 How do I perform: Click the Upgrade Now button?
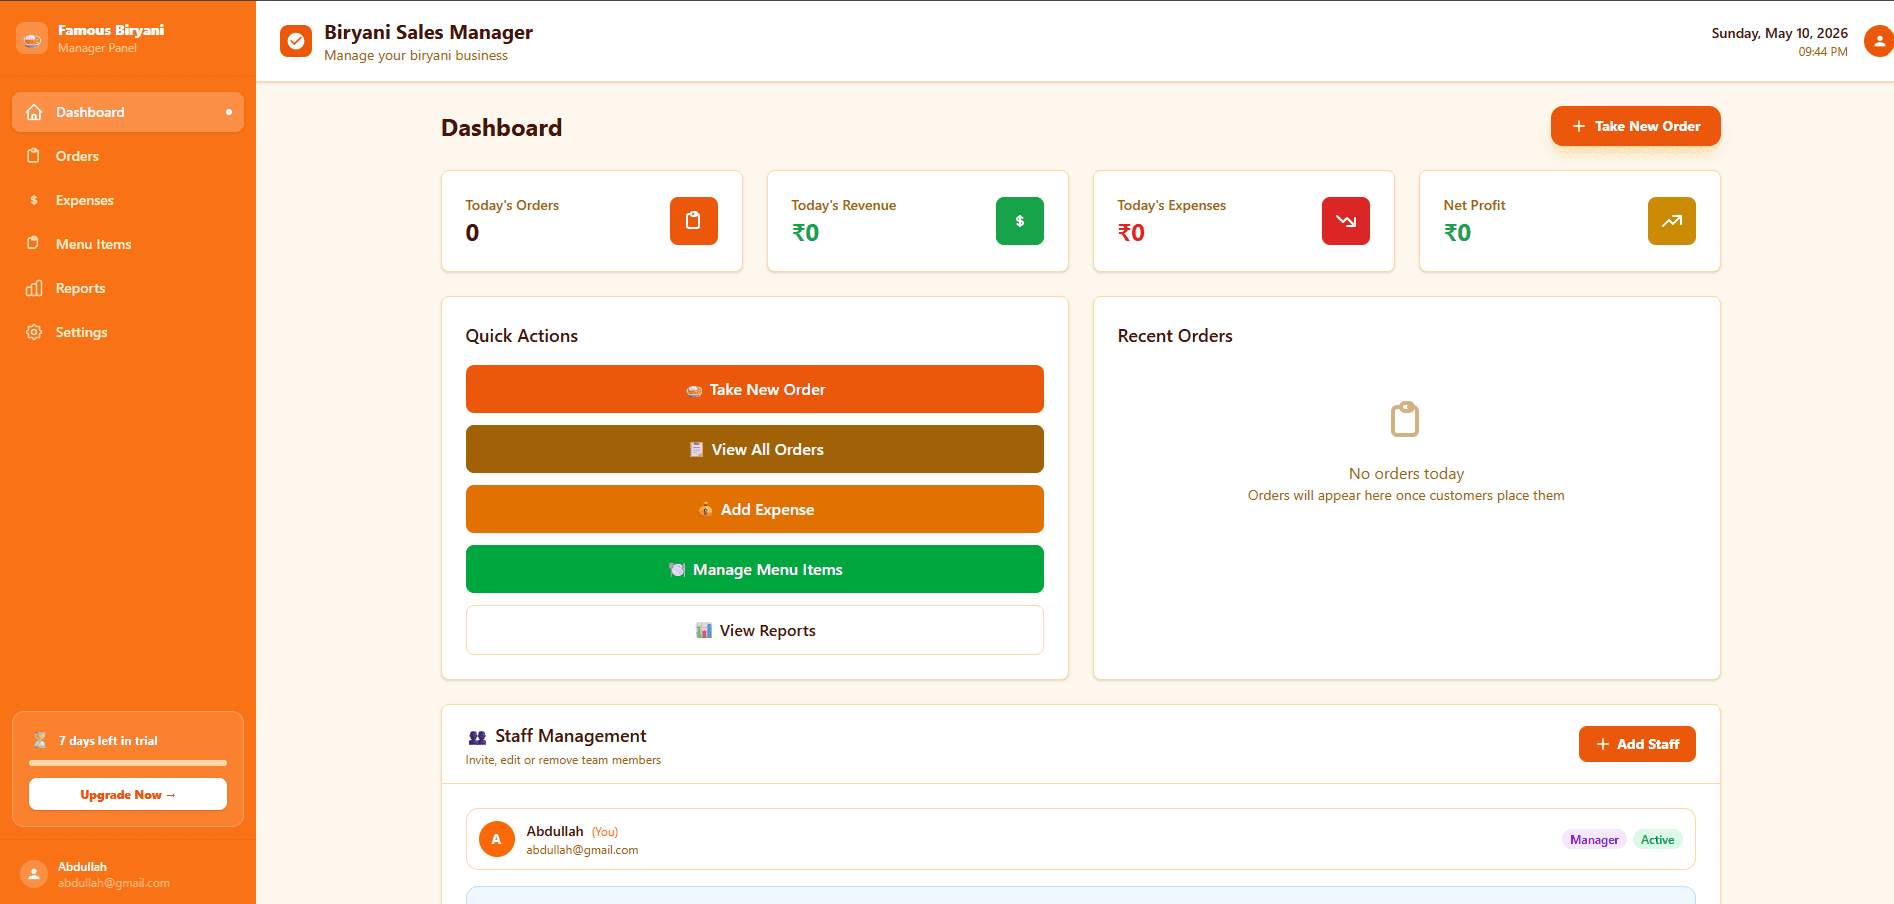128,794
